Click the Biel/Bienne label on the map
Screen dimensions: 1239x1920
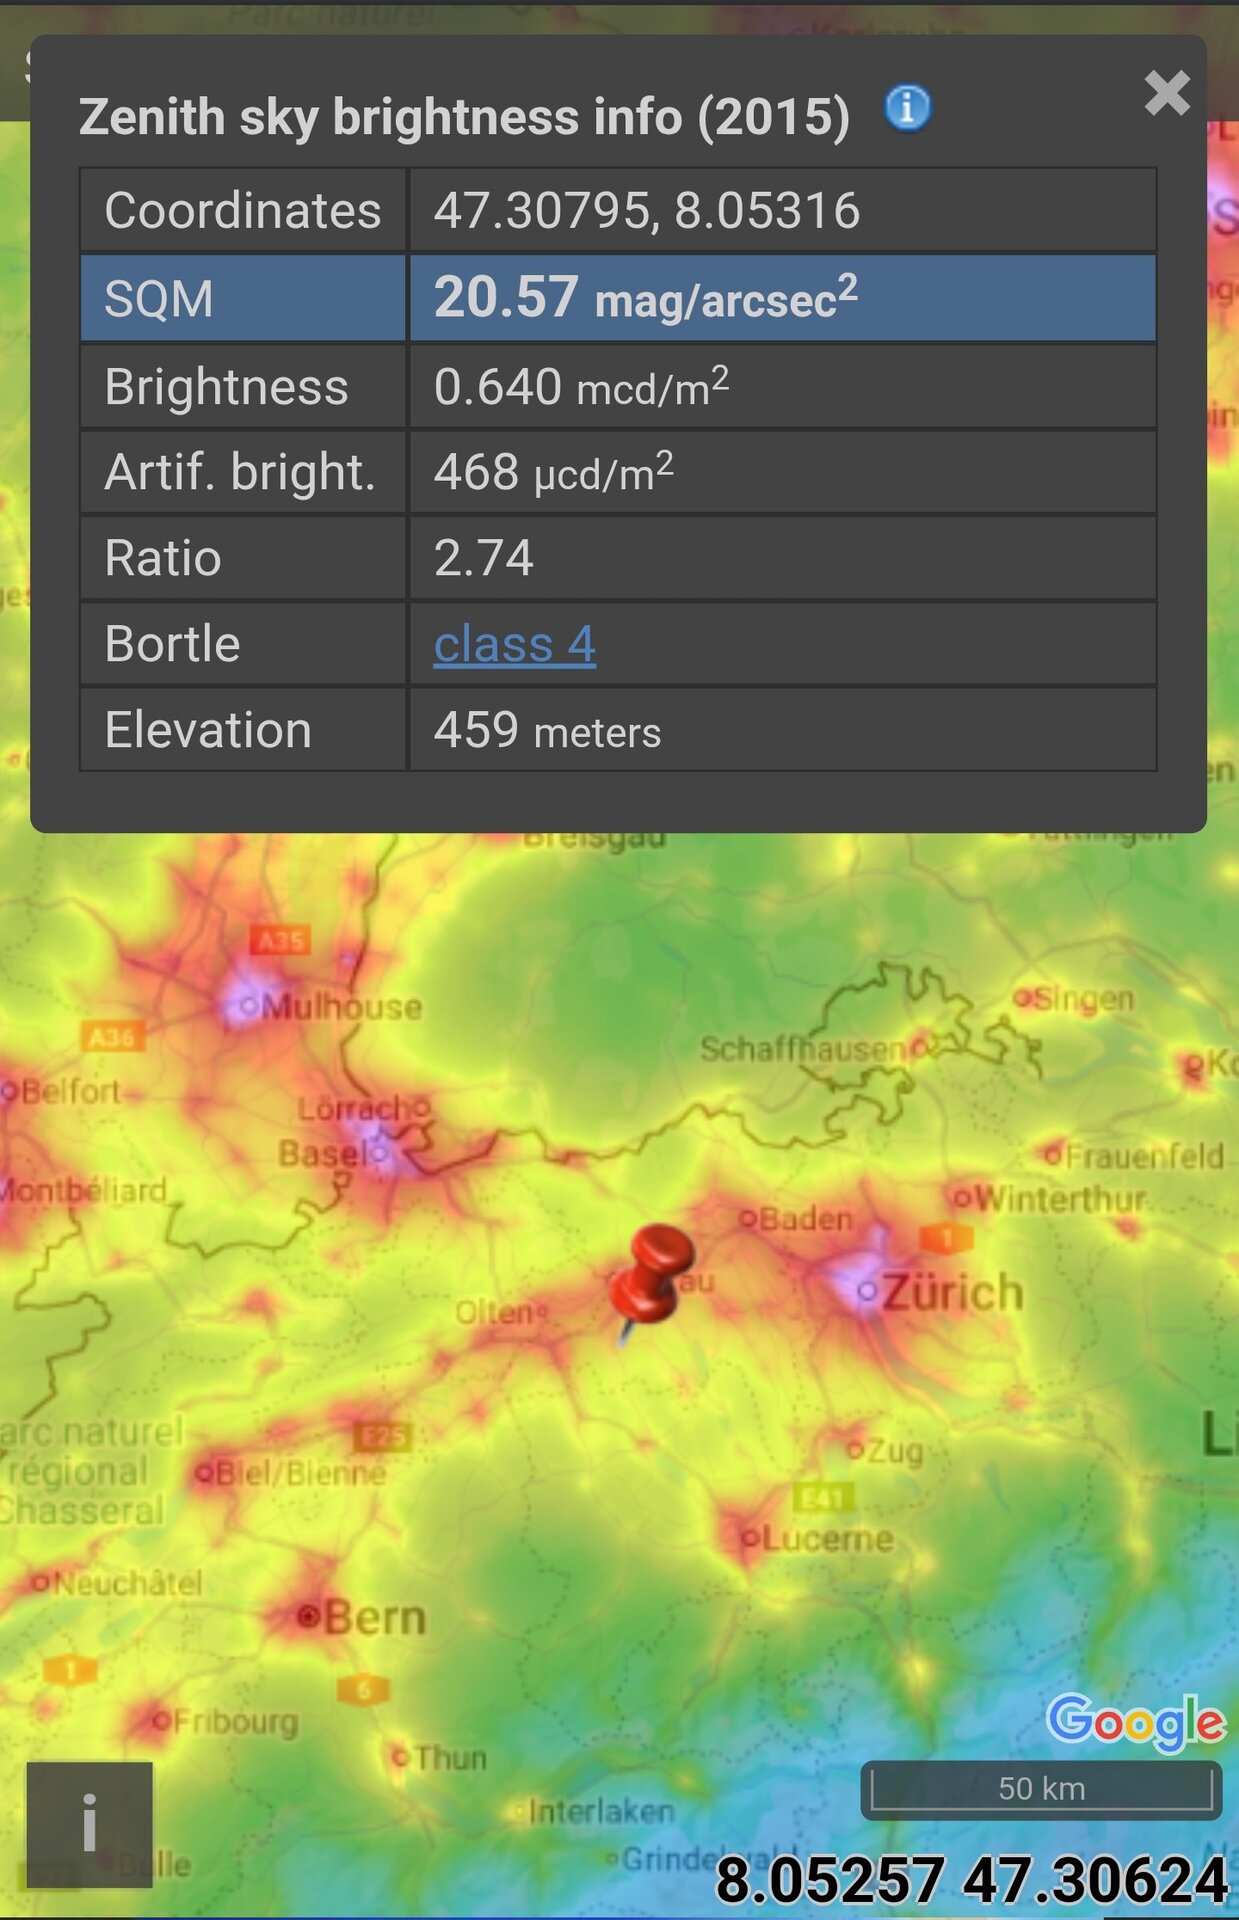(x=301, y=1473)
